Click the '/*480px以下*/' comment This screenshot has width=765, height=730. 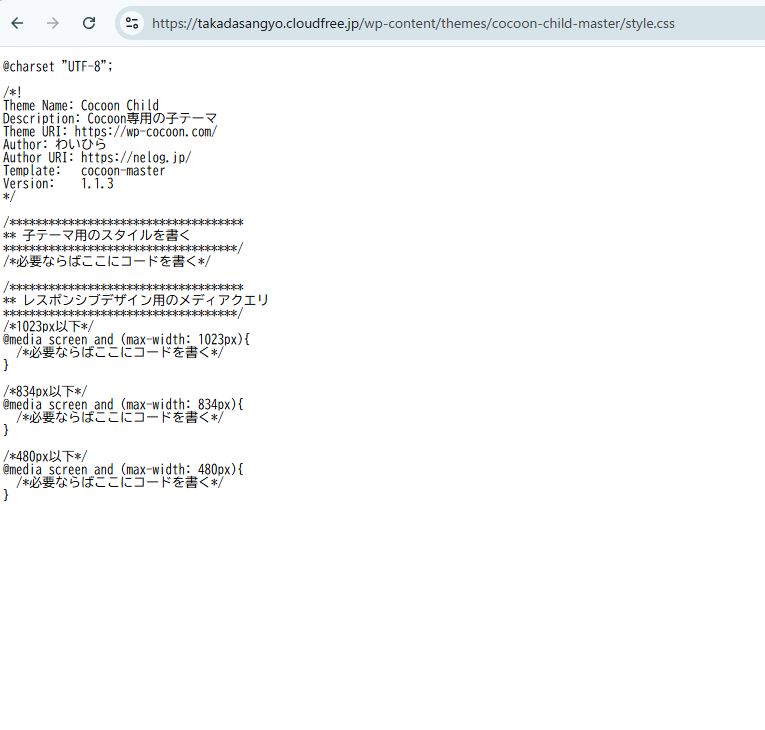click(45, 456)
